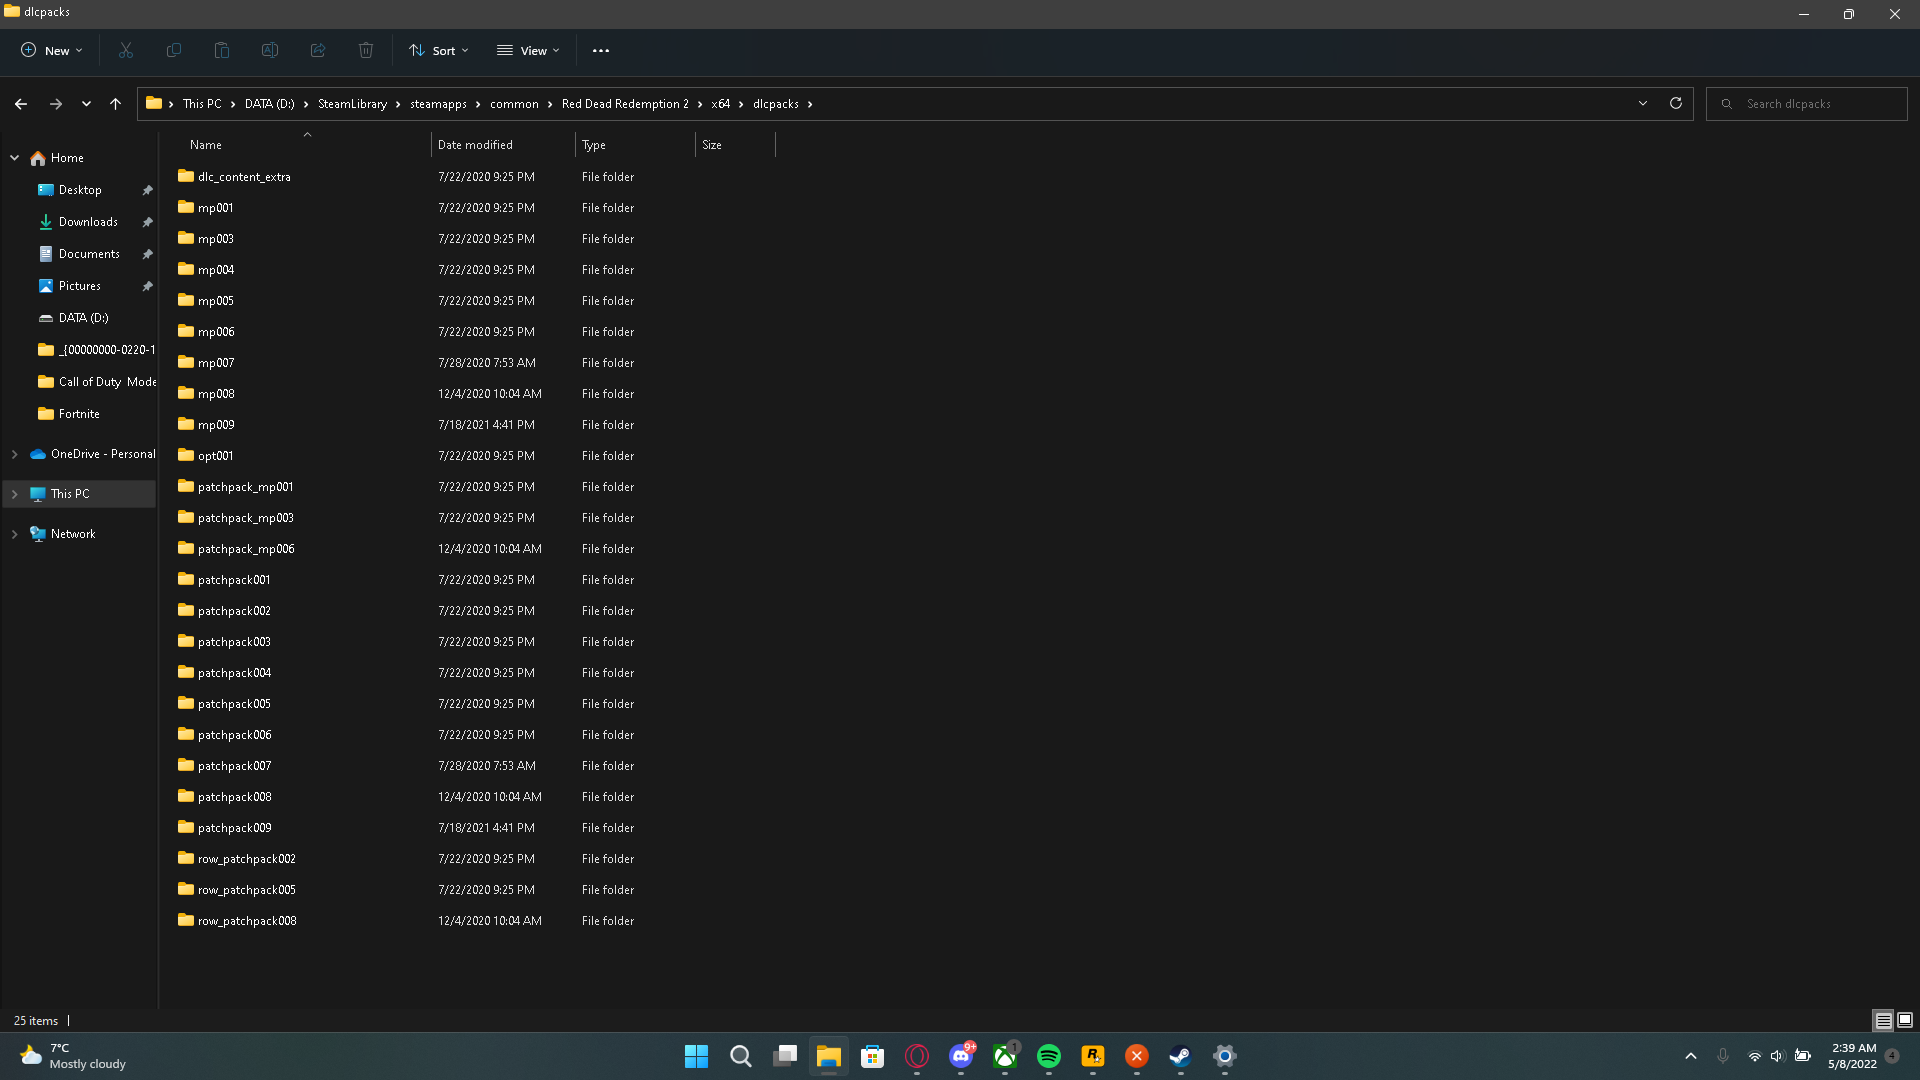1920x1080 pixels.
Task: Expand Network tree node
Action: (x=15, y=534)
